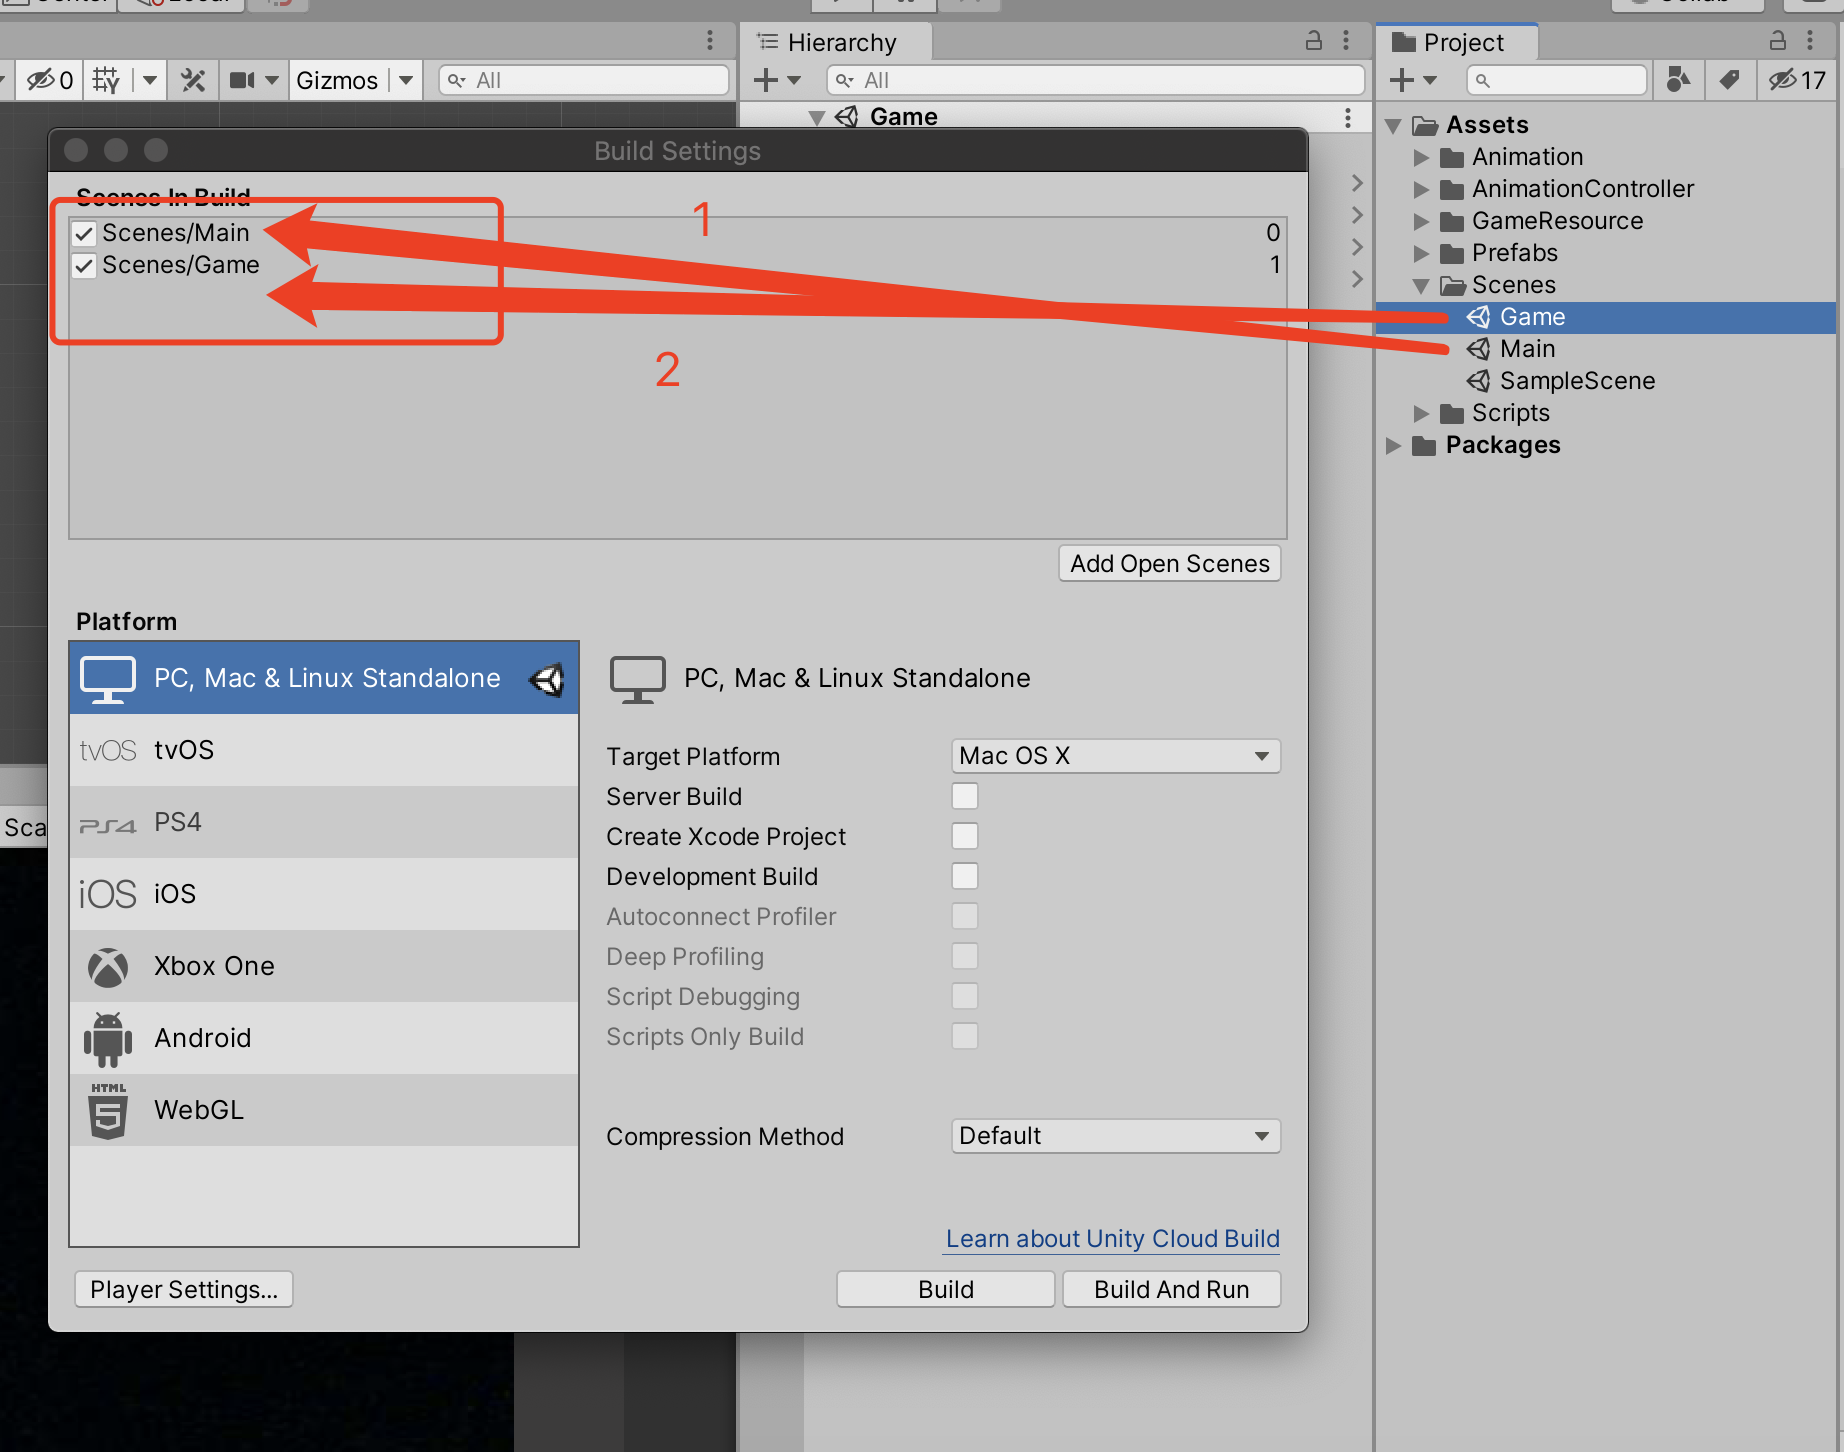Expand the Prefabs folder
1844x1452 pixels.
[x=1421, y=254]
